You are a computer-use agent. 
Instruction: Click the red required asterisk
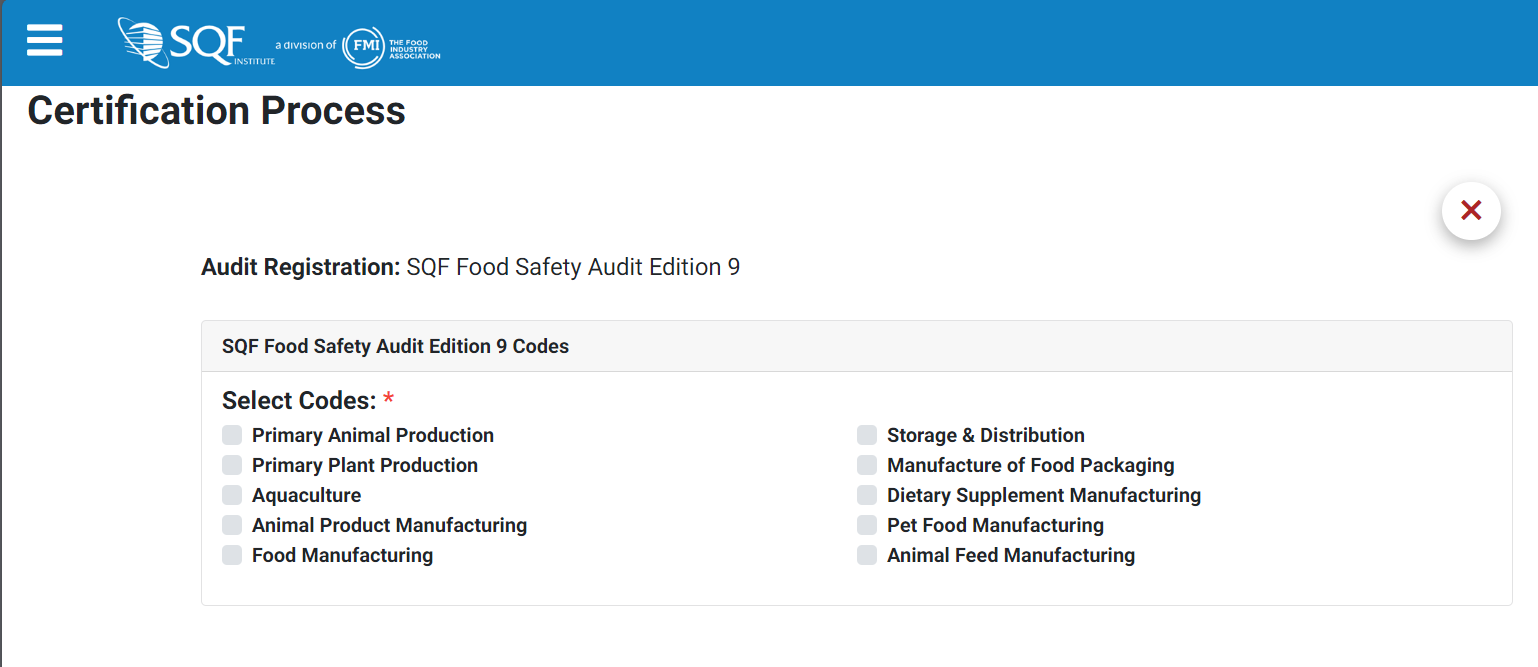[x=389, y=400]
